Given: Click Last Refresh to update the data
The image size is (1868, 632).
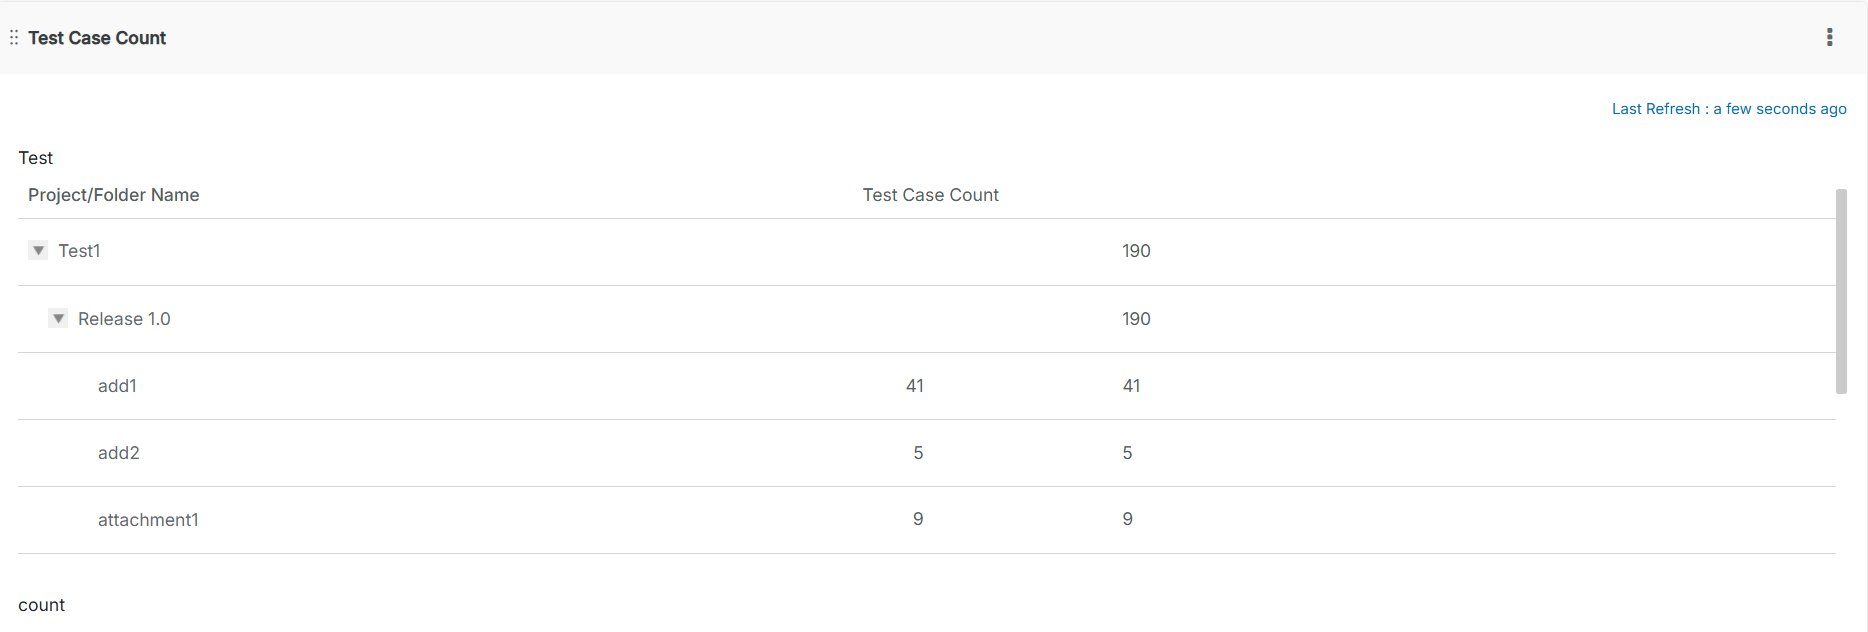Looking at the screenshot, I should 1729,108.
